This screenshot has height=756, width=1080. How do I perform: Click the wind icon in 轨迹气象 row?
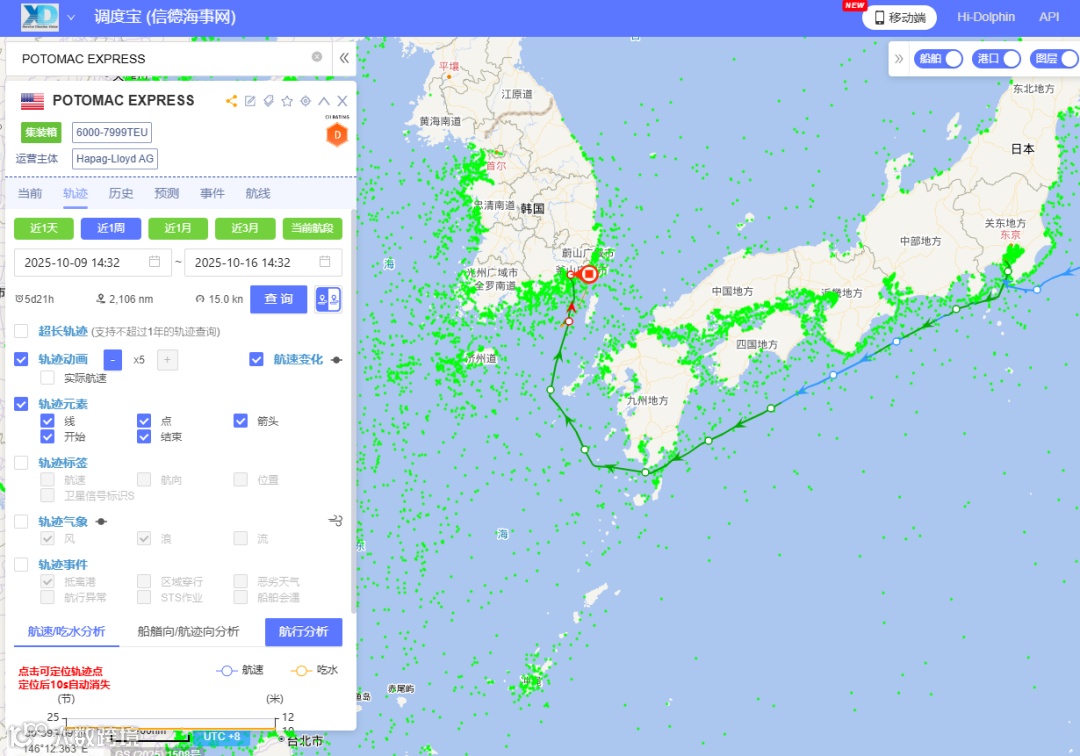(335, 521)
